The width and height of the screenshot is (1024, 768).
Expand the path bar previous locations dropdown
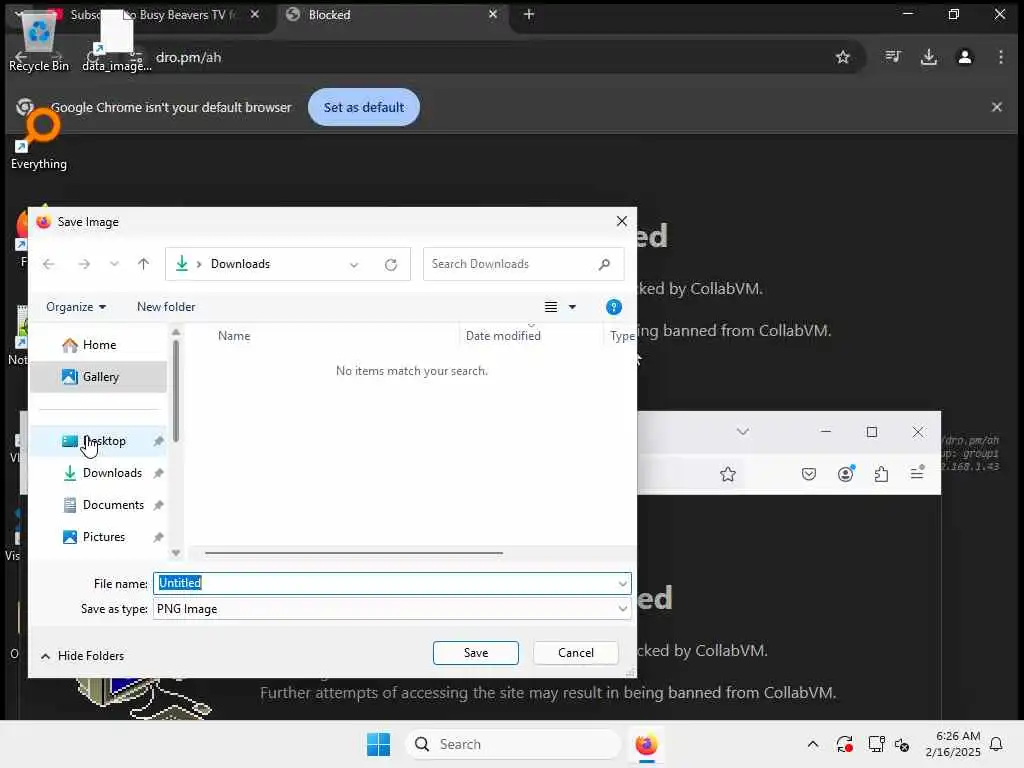354,264
